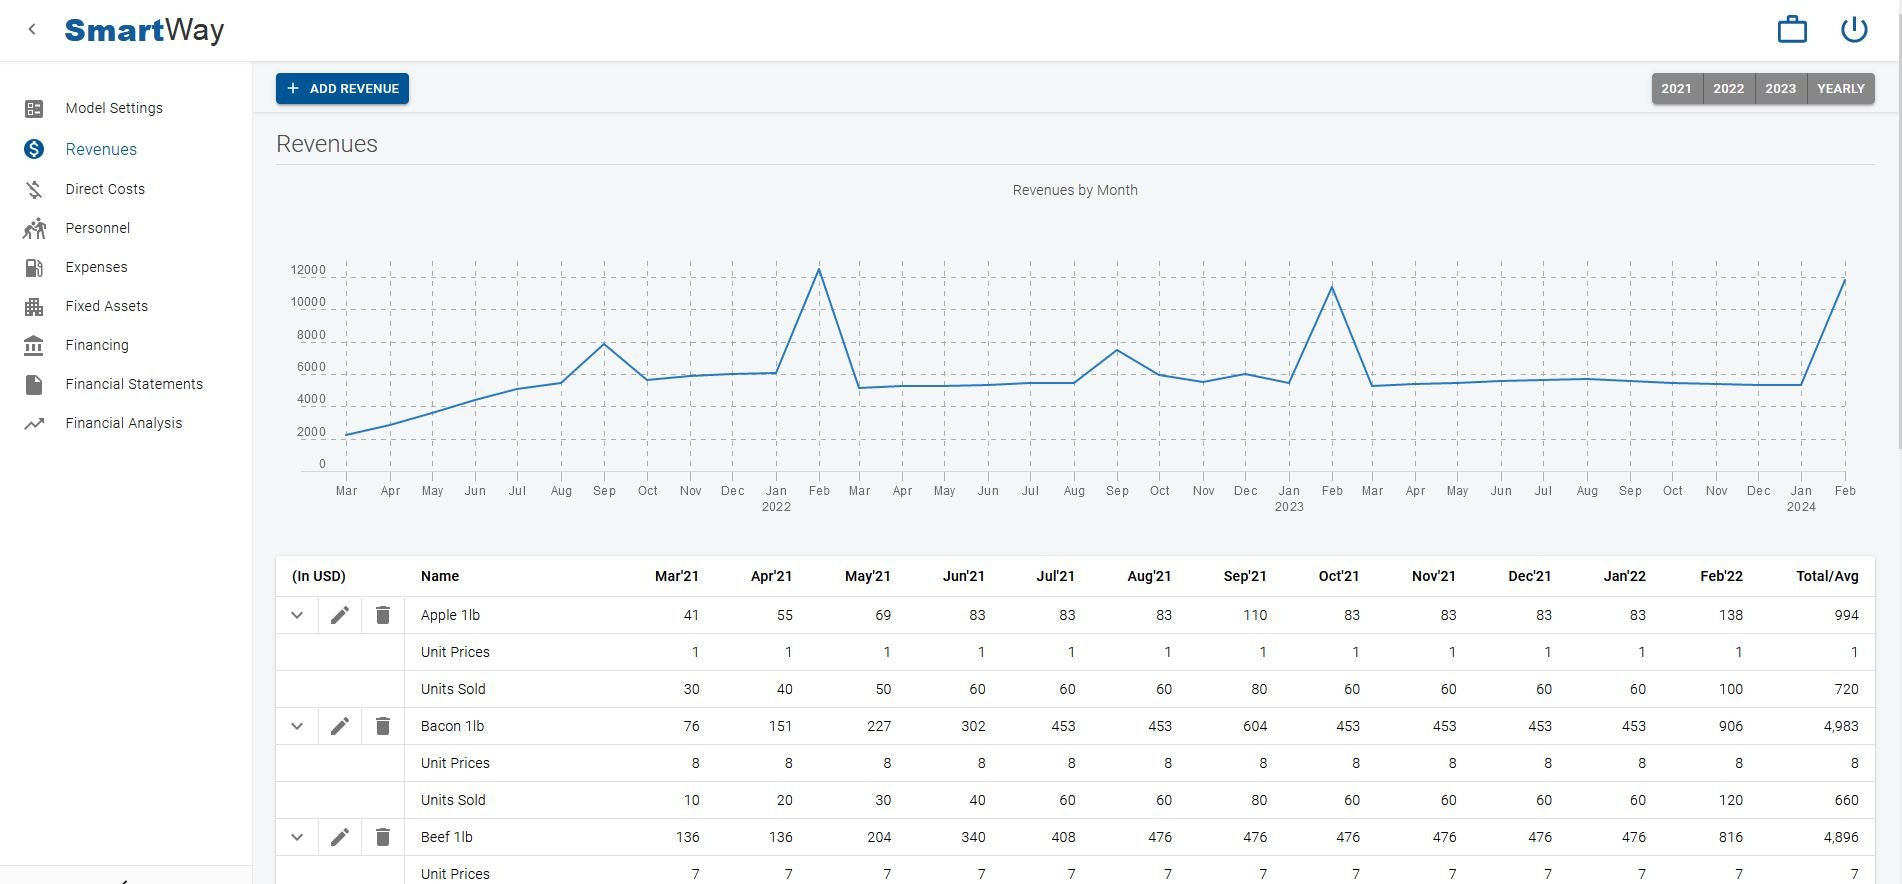Switch the view to year 2023
The height and width of the screenshot is (884, 1902).
pos(1780,88)
